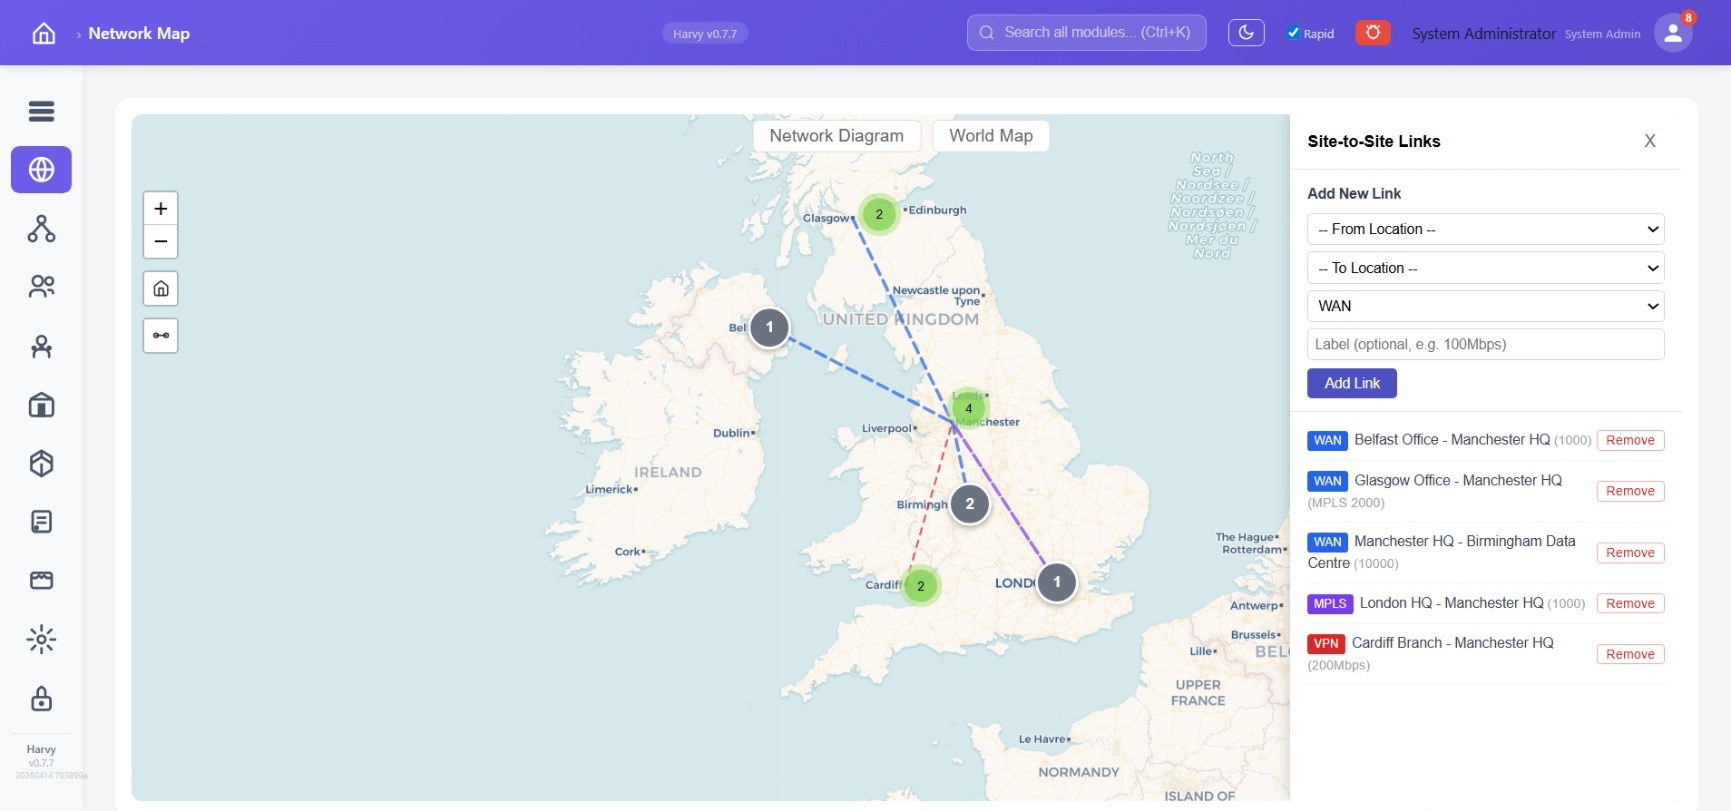The image size is (1731, 811).
Task: Close the Site-to-Site Links panel
Action: (x=1650, y=141)
